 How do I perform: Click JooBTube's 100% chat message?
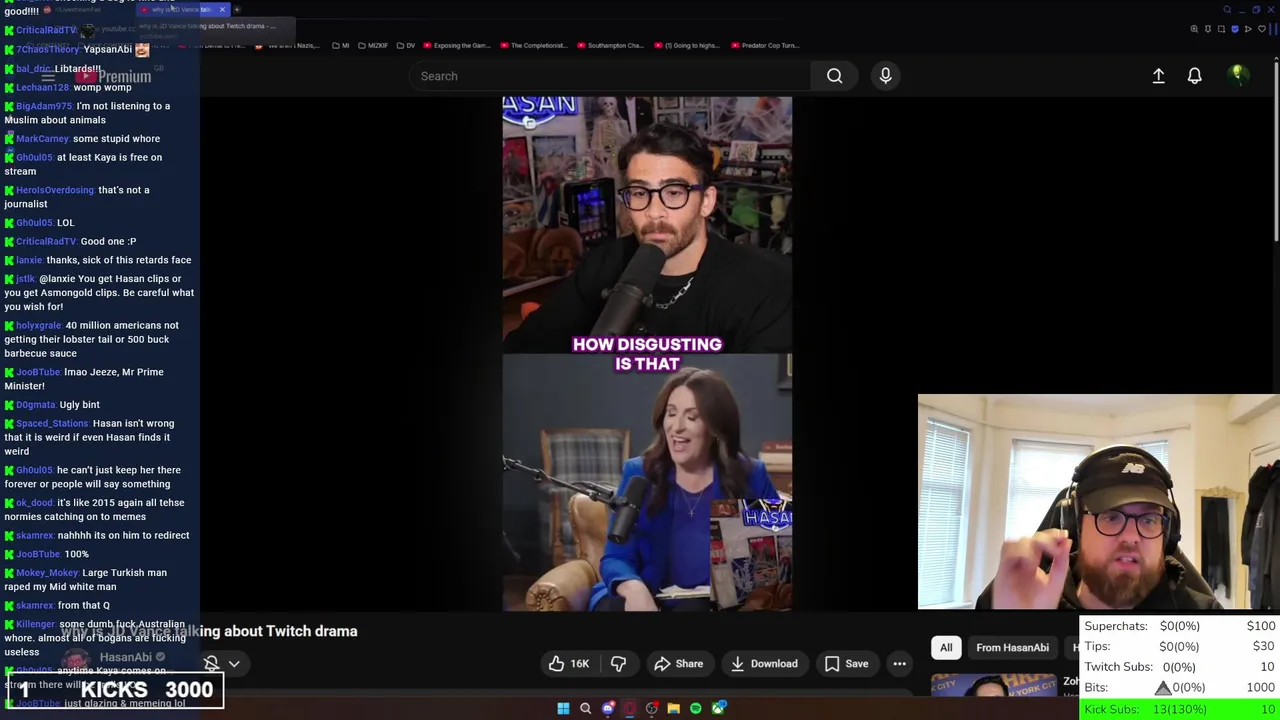[76, 554]
